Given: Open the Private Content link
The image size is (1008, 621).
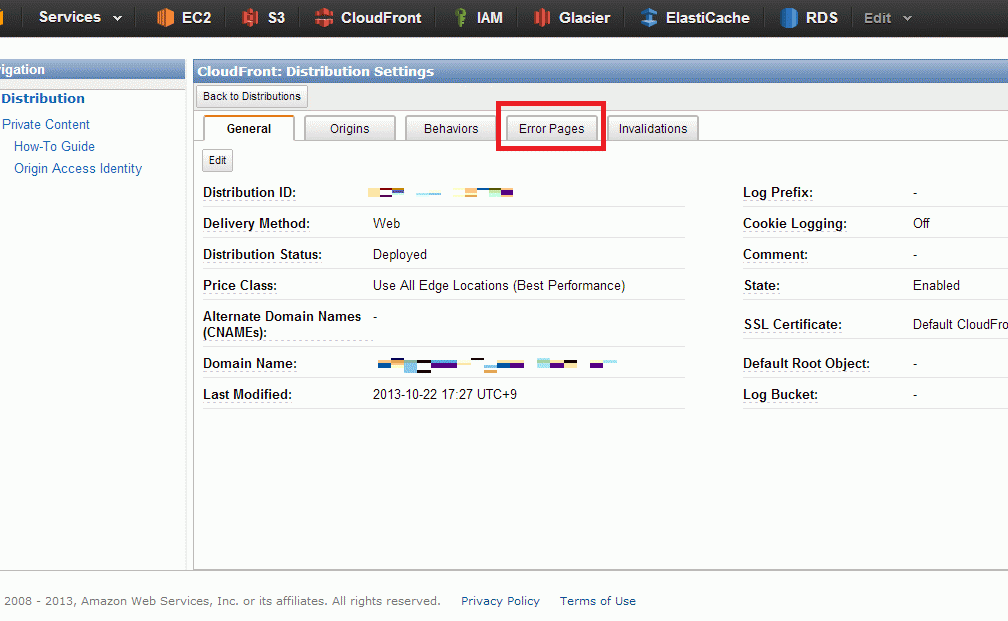Looking at the screenshot, I should [46, 124].
